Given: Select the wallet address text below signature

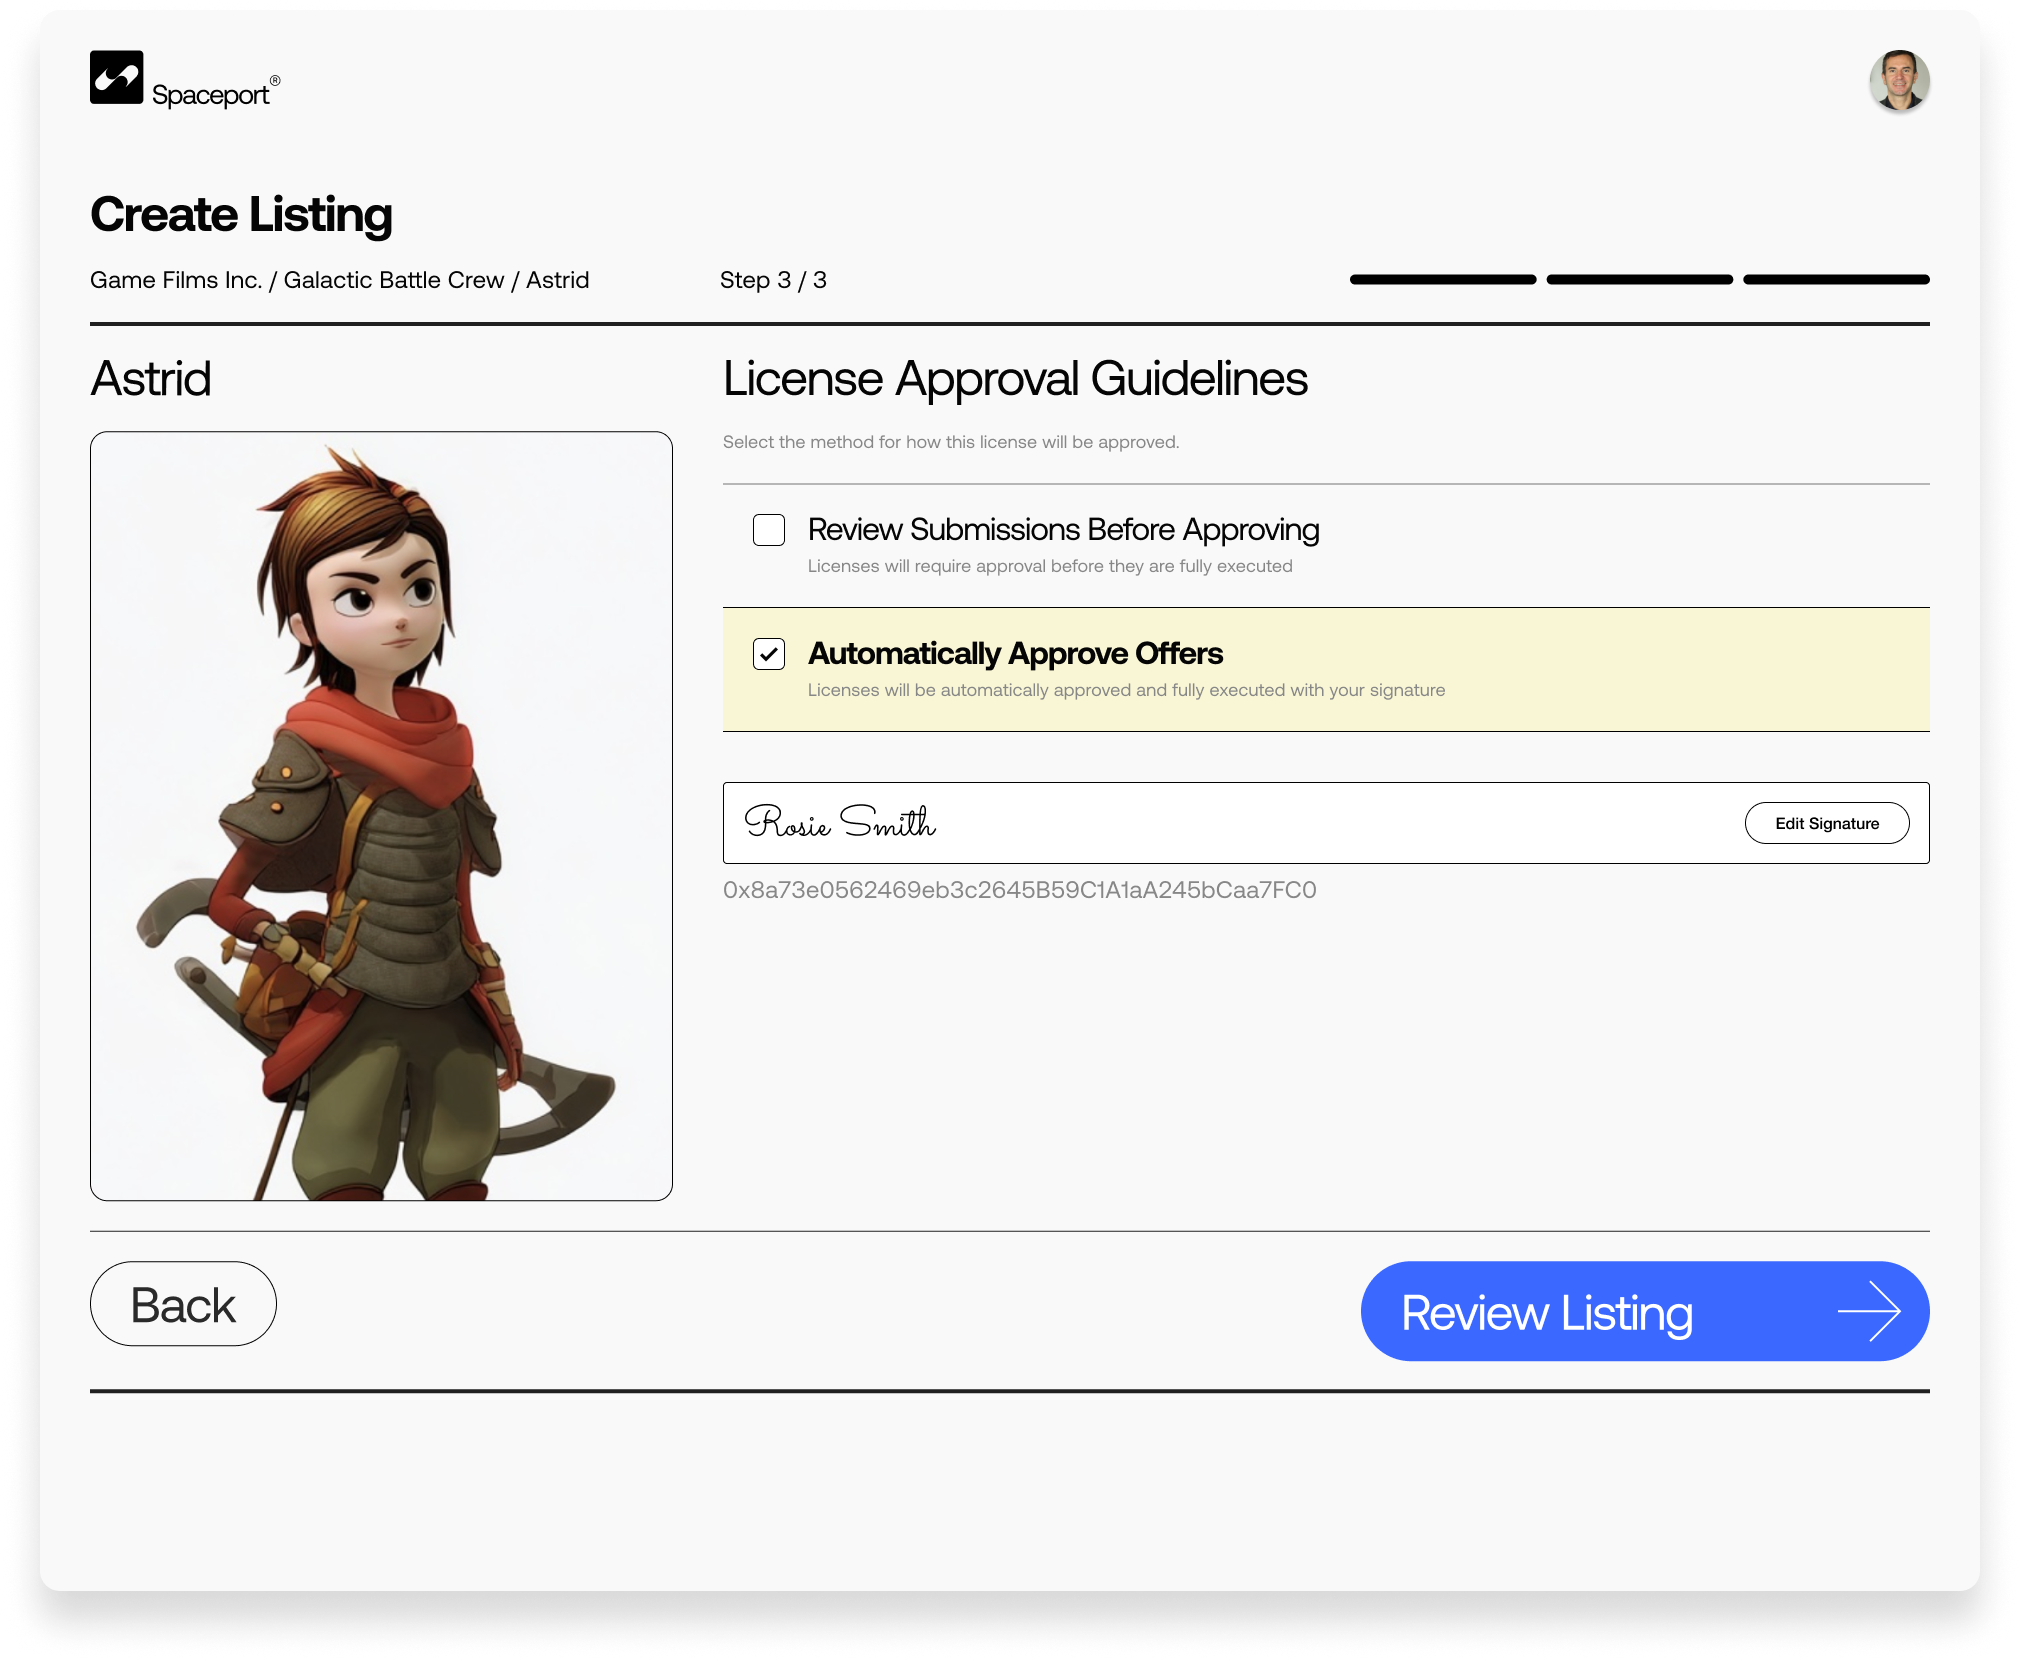Looking at the screenshot, I should (x=1020, y=890).
